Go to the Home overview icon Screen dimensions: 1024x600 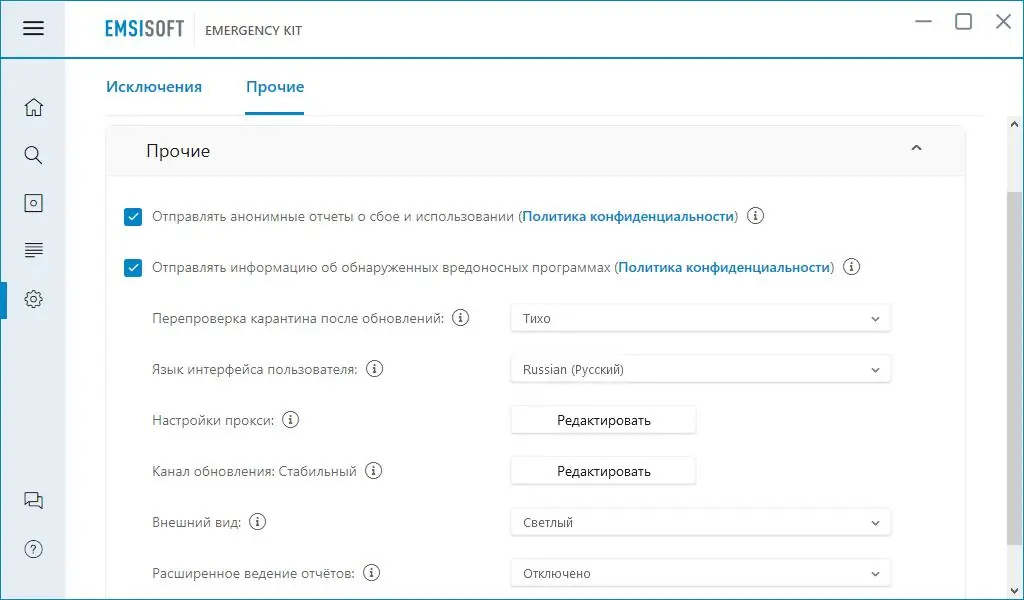click(x=33, y=108)
